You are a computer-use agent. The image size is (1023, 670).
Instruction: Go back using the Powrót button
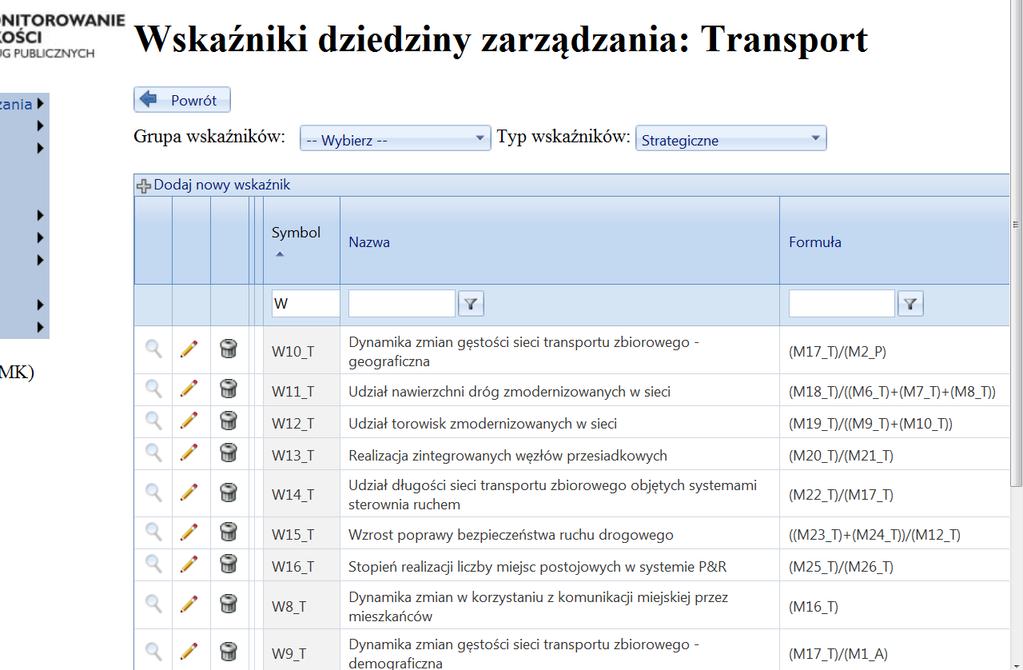pos(182,100)
